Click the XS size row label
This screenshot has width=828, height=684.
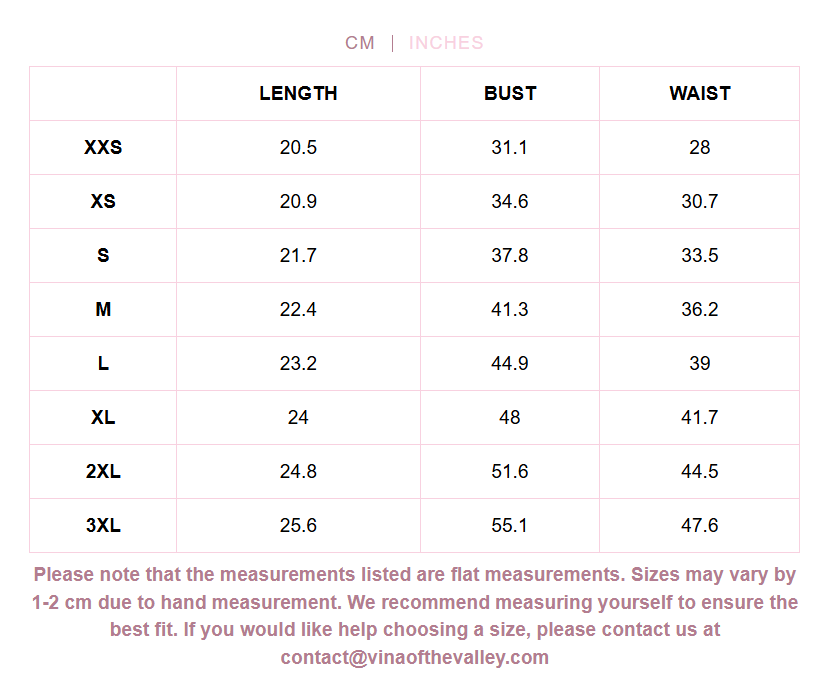point(103,201)
